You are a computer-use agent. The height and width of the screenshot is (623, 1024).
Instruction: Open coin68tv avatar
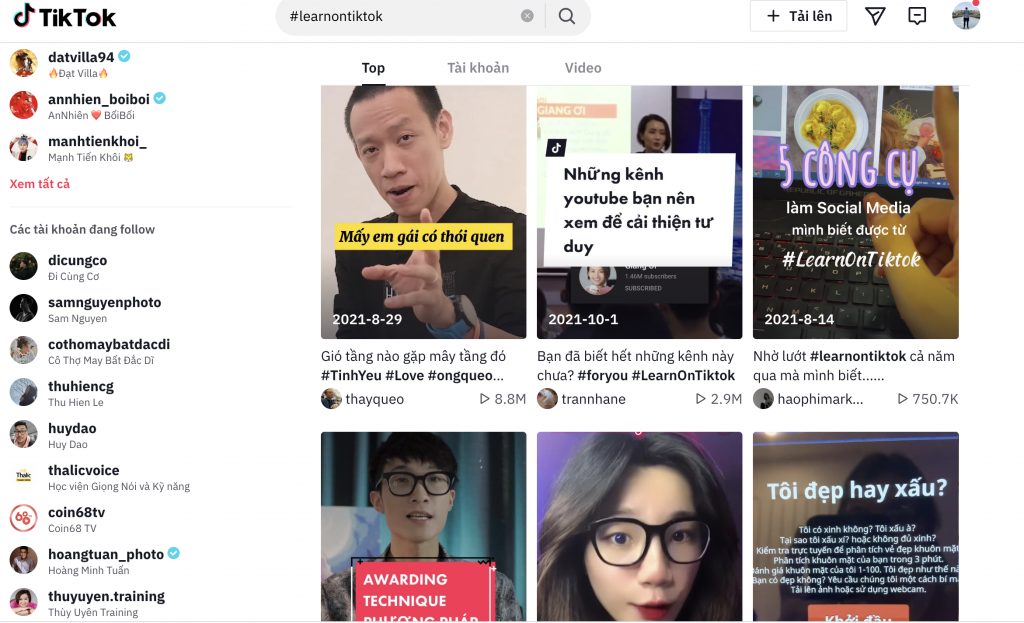click(x=24, y=518)
